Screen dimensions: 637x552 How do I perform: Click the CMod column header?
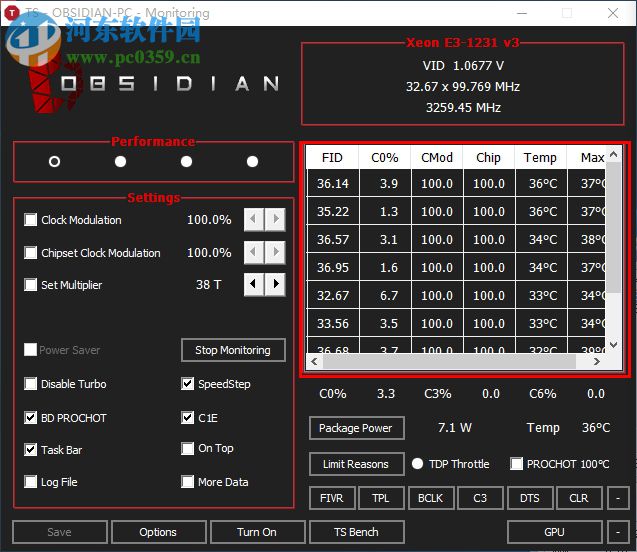point(437,158)
